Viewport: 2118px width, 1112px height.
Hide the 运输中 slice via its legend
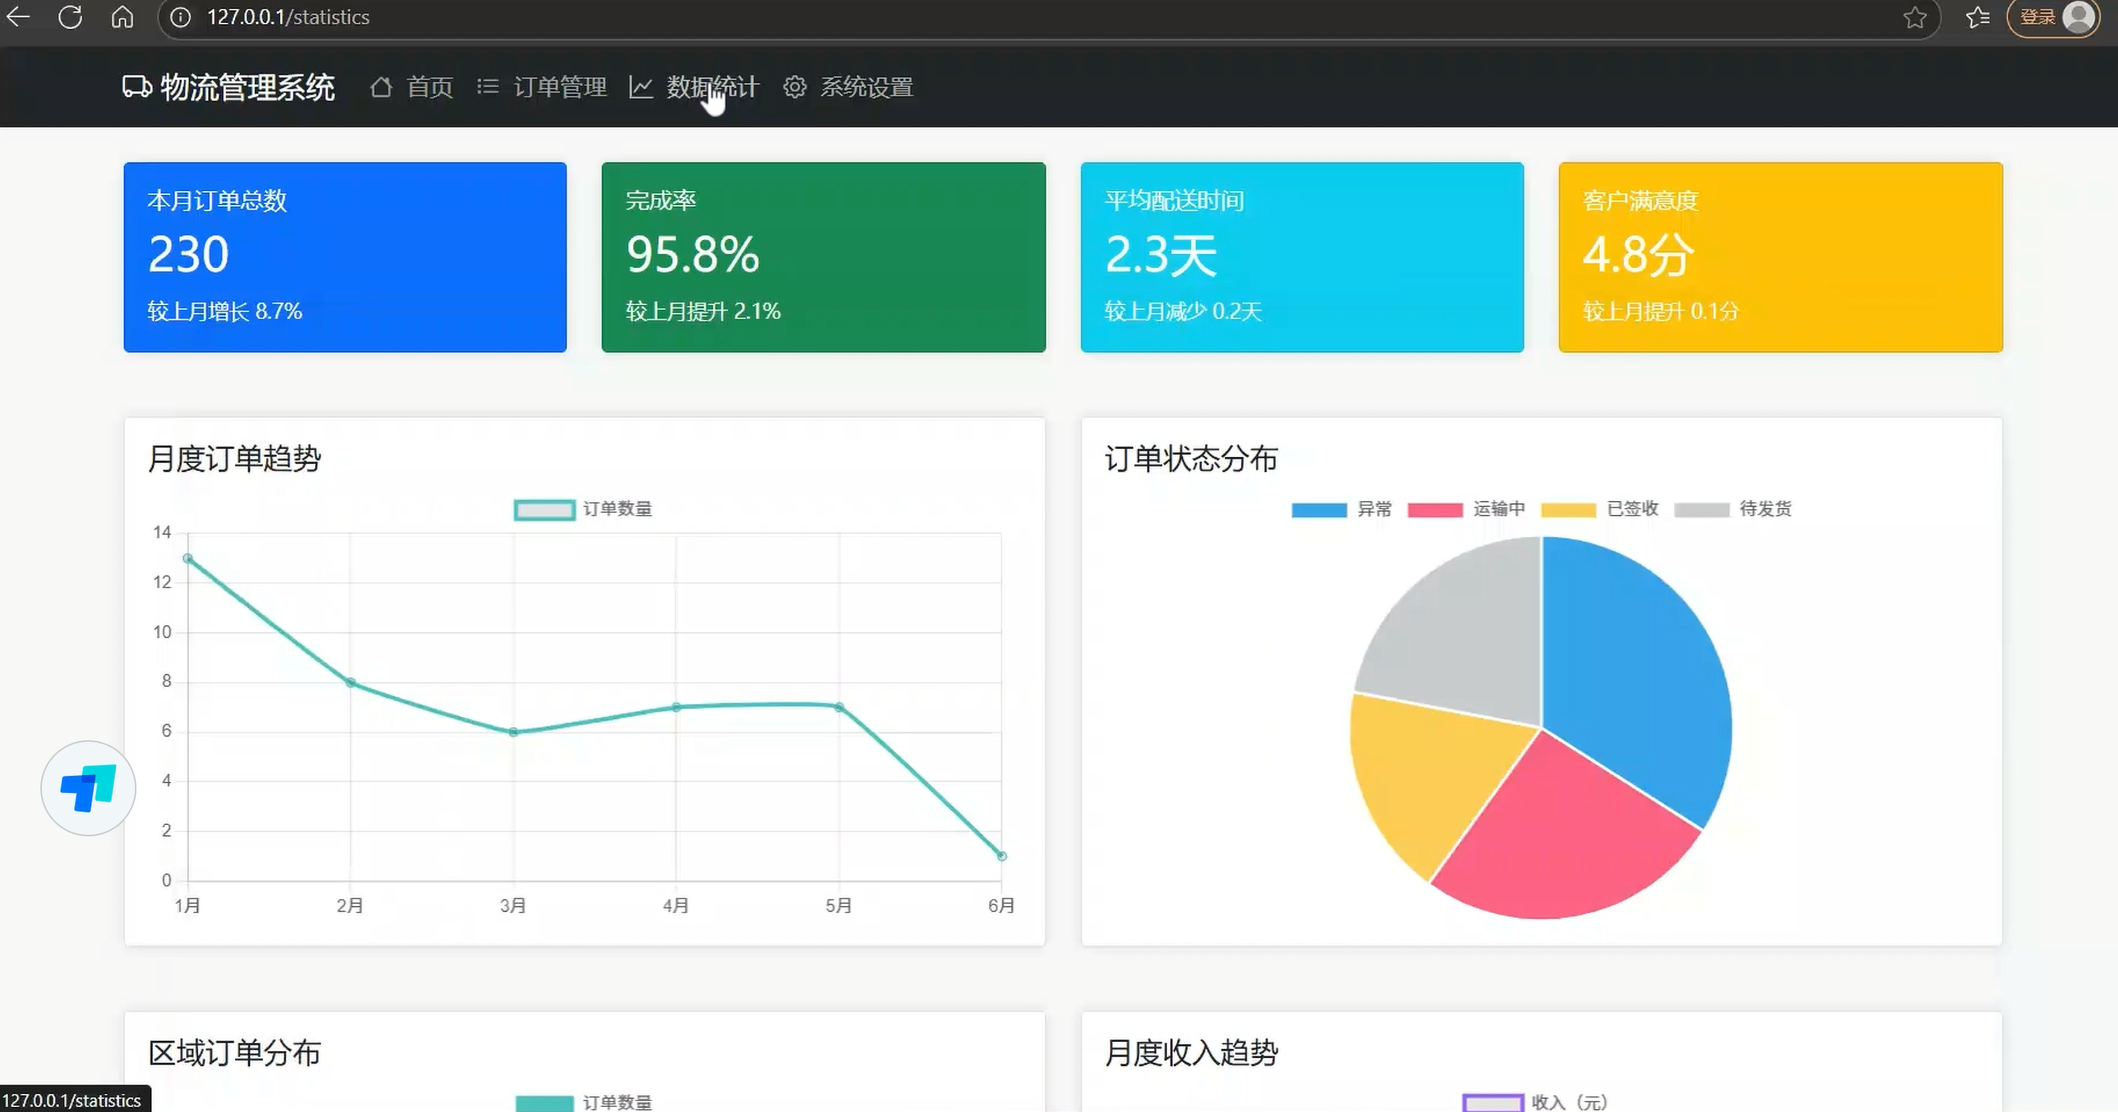coord(1466,508)
